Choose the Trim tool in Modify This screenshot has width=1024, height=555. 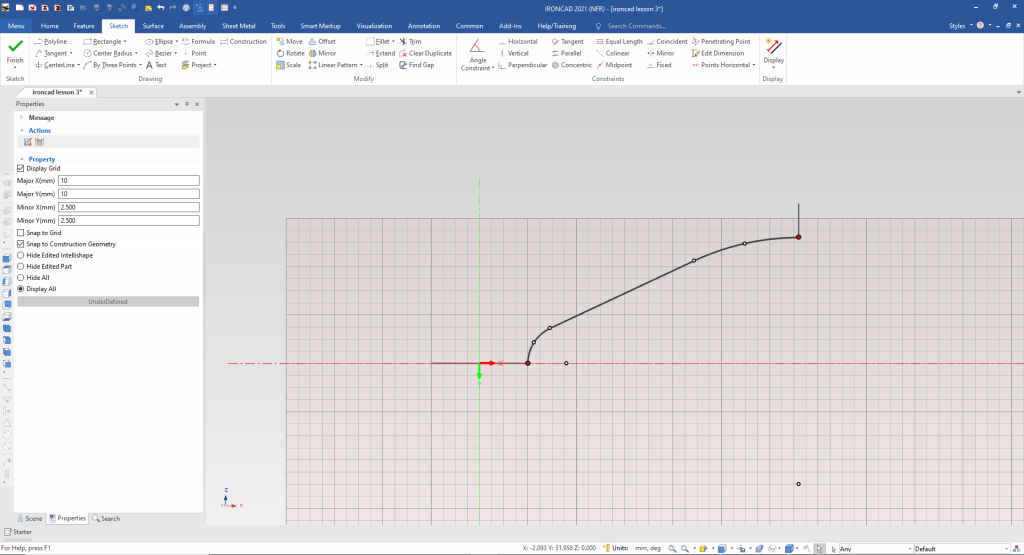click(410, 41)
